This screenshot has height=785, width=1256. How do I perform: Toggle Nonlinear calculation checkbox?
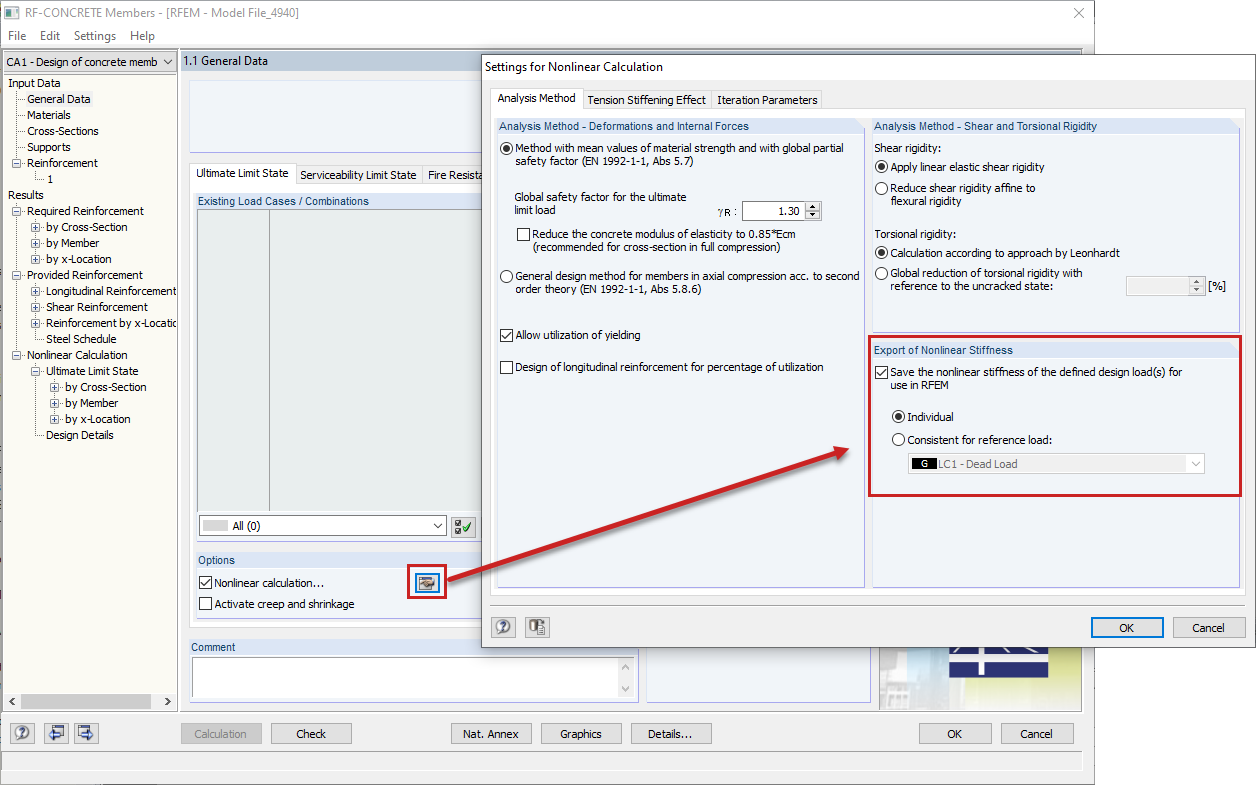click(x=206, y=583)
